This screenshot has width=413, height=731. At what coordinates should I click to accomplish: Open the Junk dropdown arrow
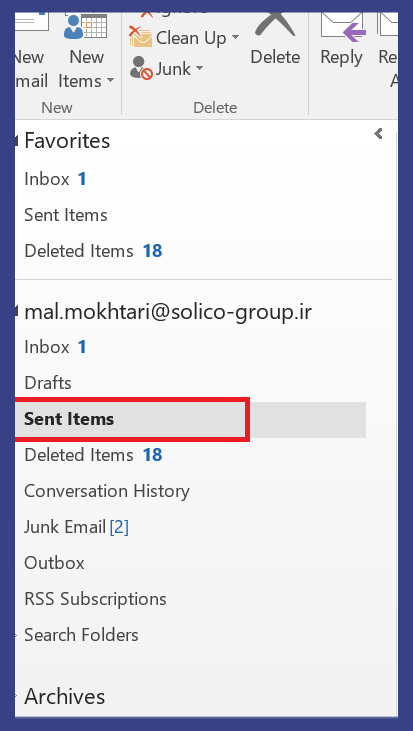click(x=200, y=69)
